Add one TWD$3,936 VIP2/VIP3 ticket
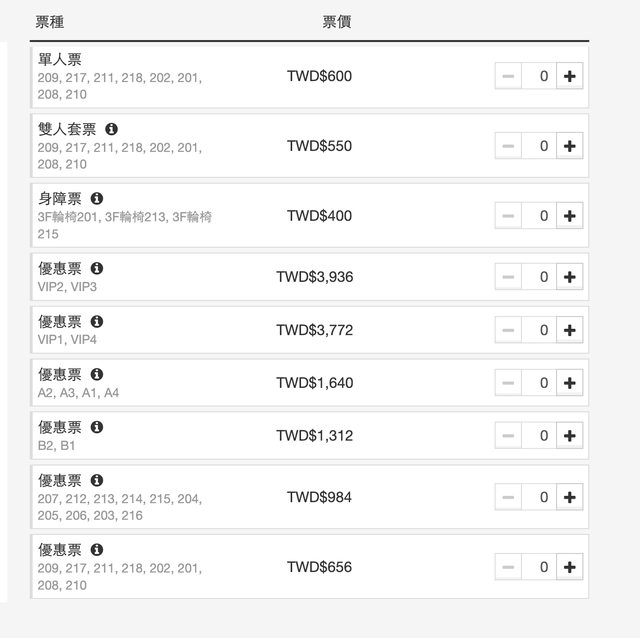Image resolution: width=640 pixels, height=638 pixels. 570,277
